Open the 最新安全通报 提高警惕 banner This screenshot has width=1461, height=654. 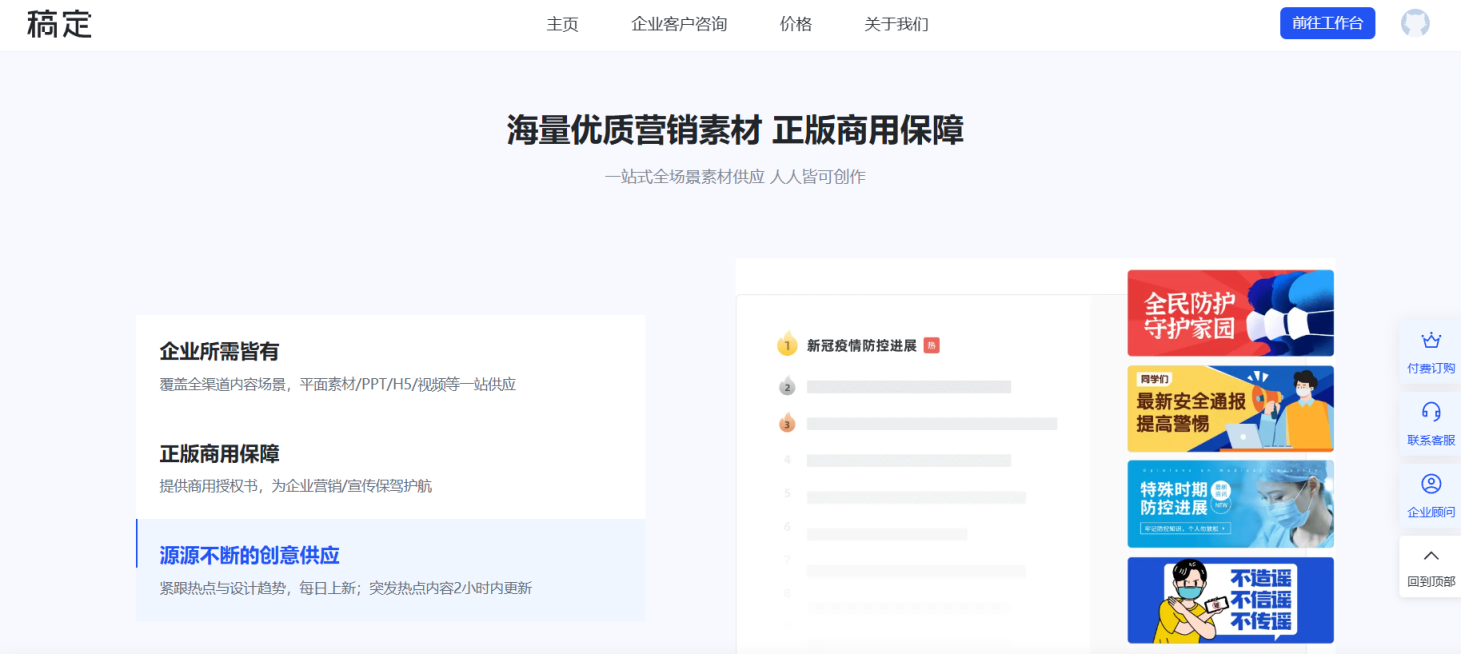(x=1230, y=408)
